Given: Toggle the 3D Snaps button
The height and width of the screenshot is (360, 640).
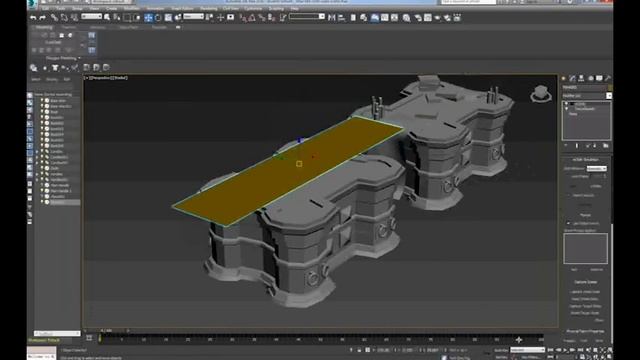Looking at the screenshot, I should [x=243, y=18].
